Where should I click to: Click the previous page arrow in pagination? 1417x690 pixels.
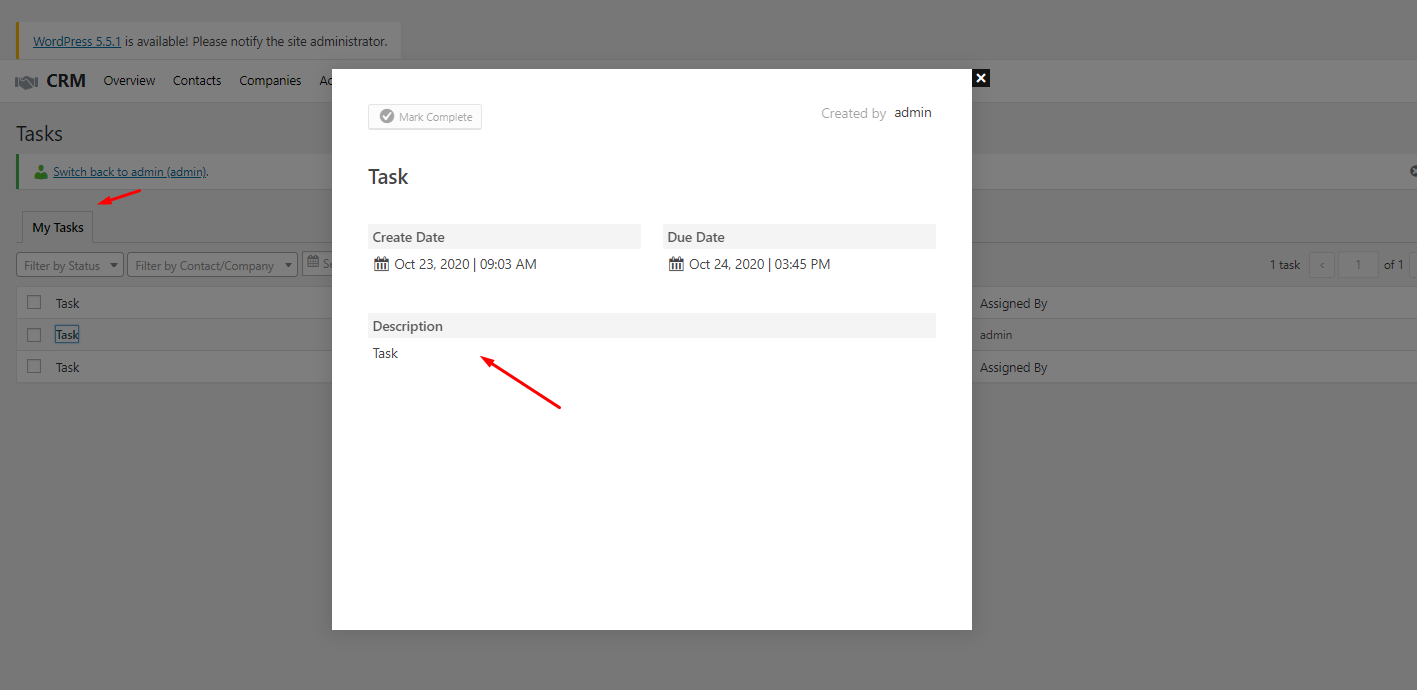coord(1322,264)
